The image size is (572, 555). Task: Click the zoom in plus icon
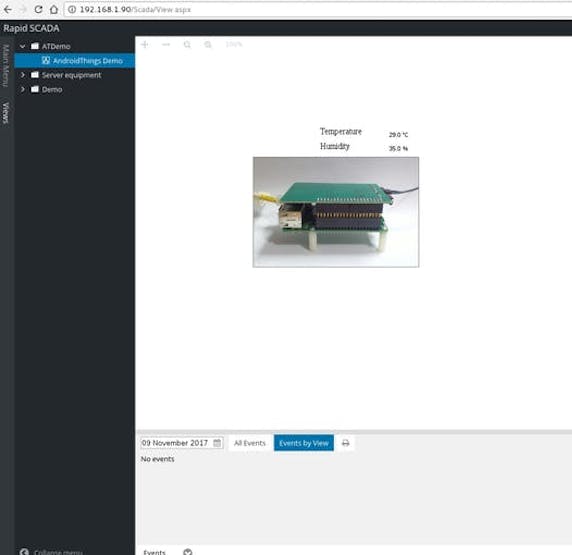pos(145,44)
